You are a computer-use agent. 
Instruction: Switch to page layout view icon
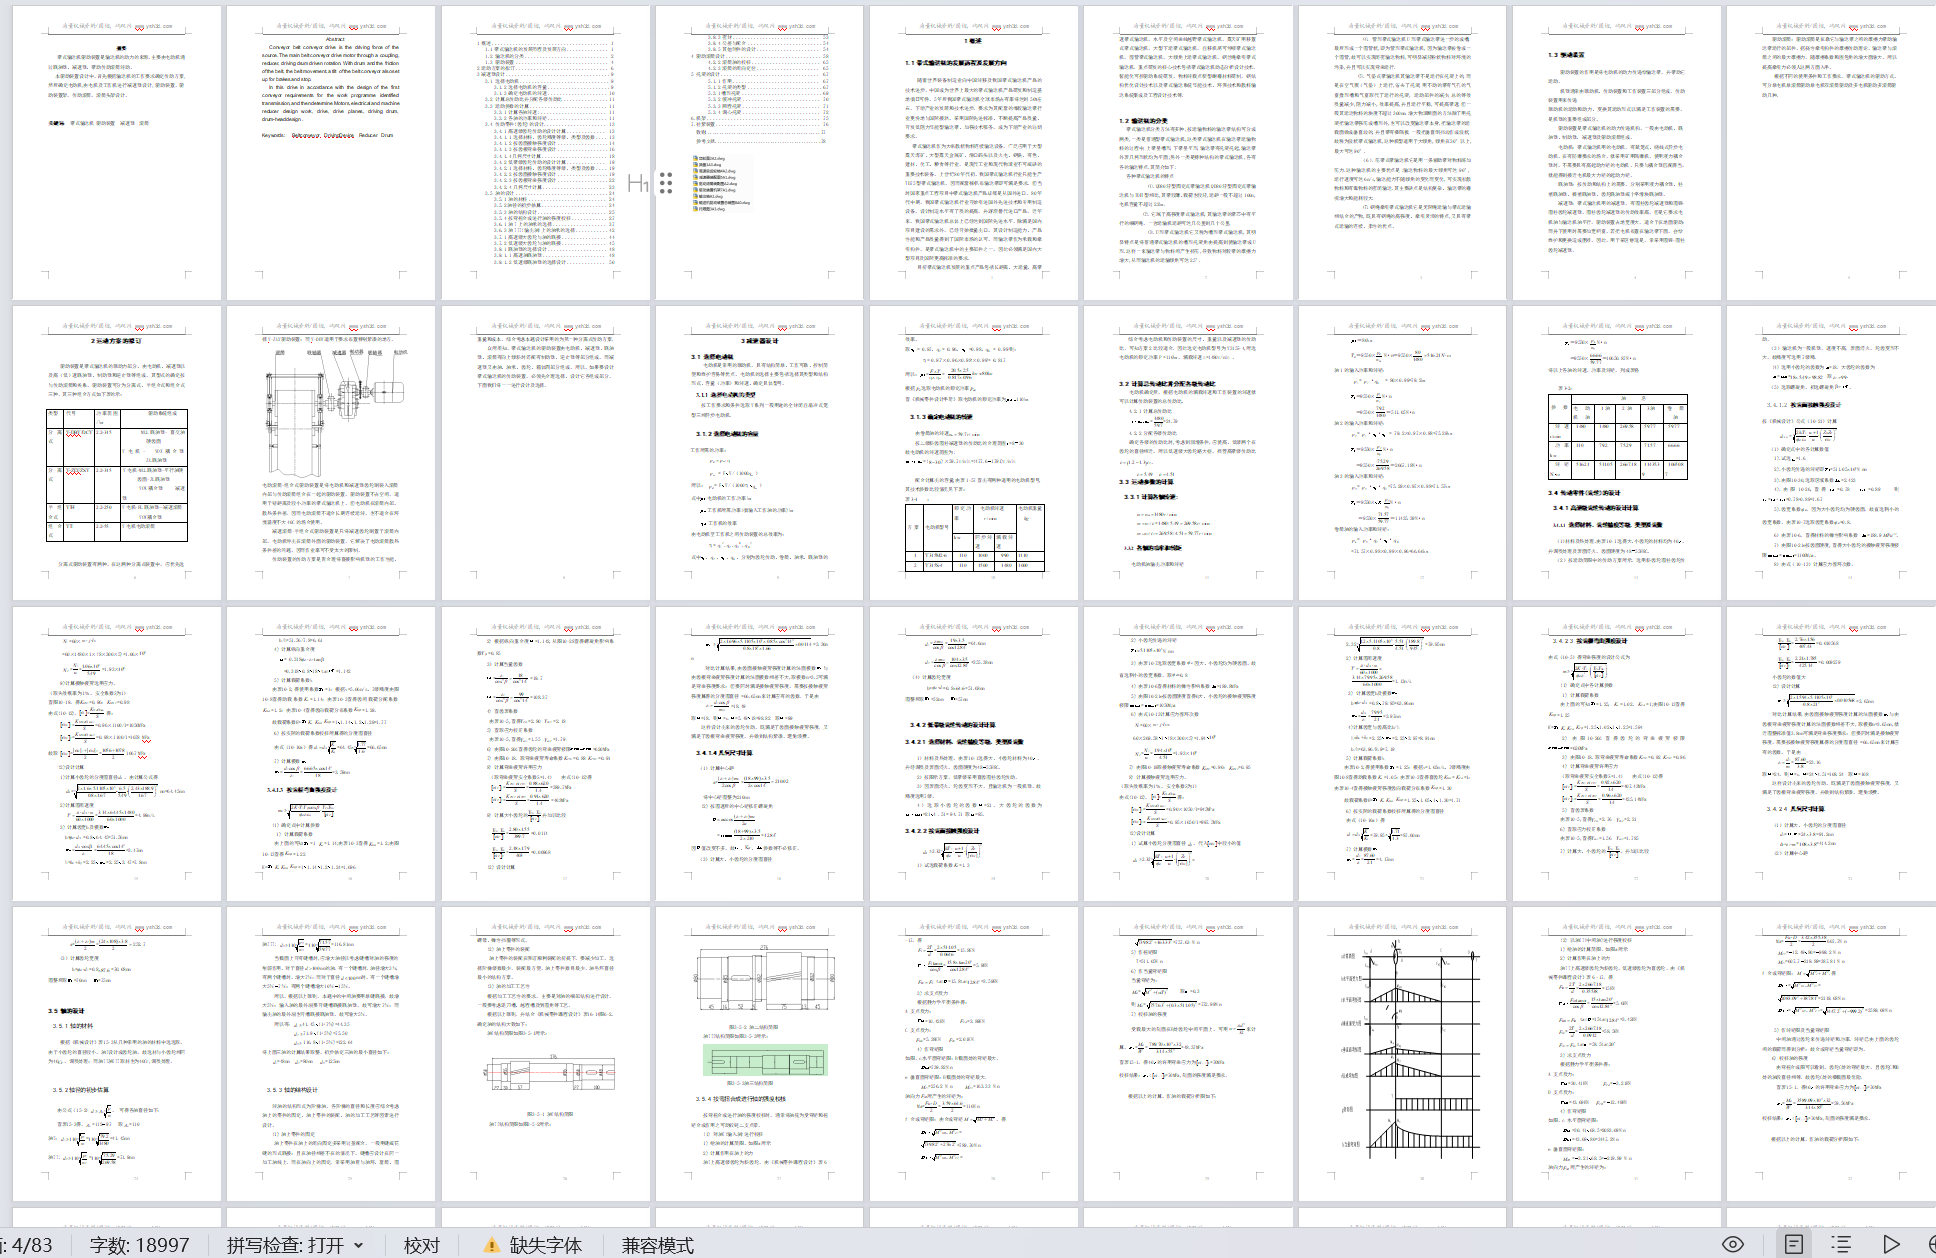(1794, 1244)
